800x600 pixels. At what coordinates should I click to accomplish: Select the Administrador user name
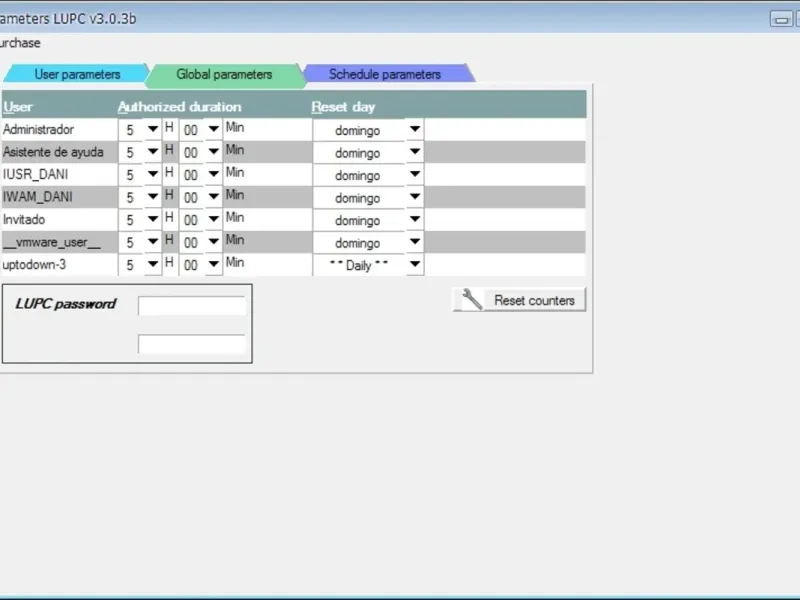38,130
